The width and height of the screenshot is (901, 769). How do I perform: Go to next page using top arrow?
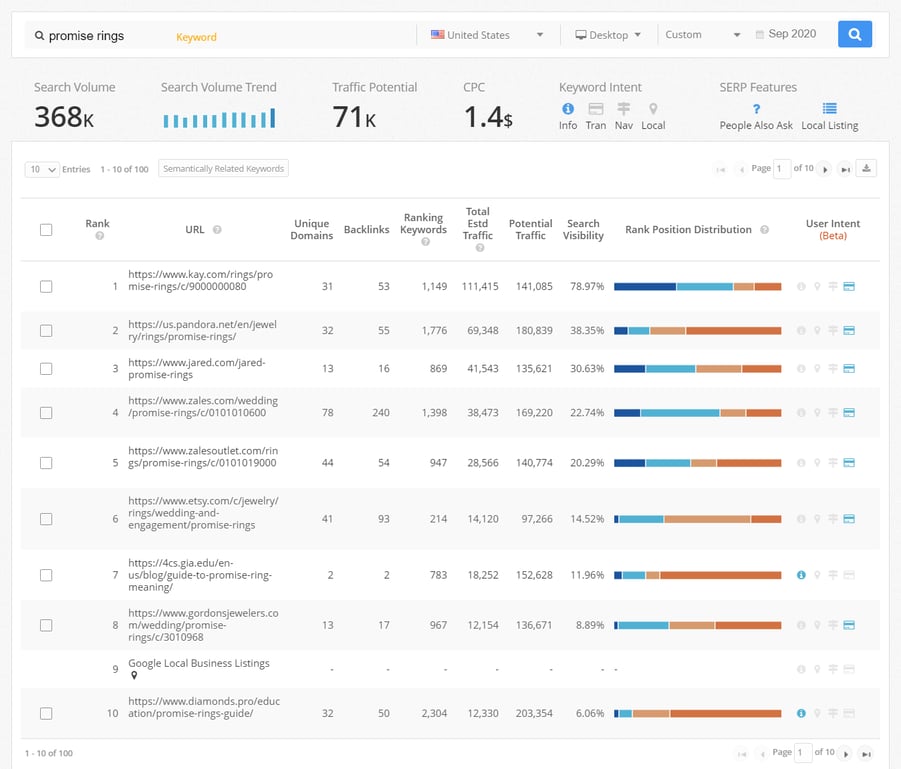pos(825,169)
